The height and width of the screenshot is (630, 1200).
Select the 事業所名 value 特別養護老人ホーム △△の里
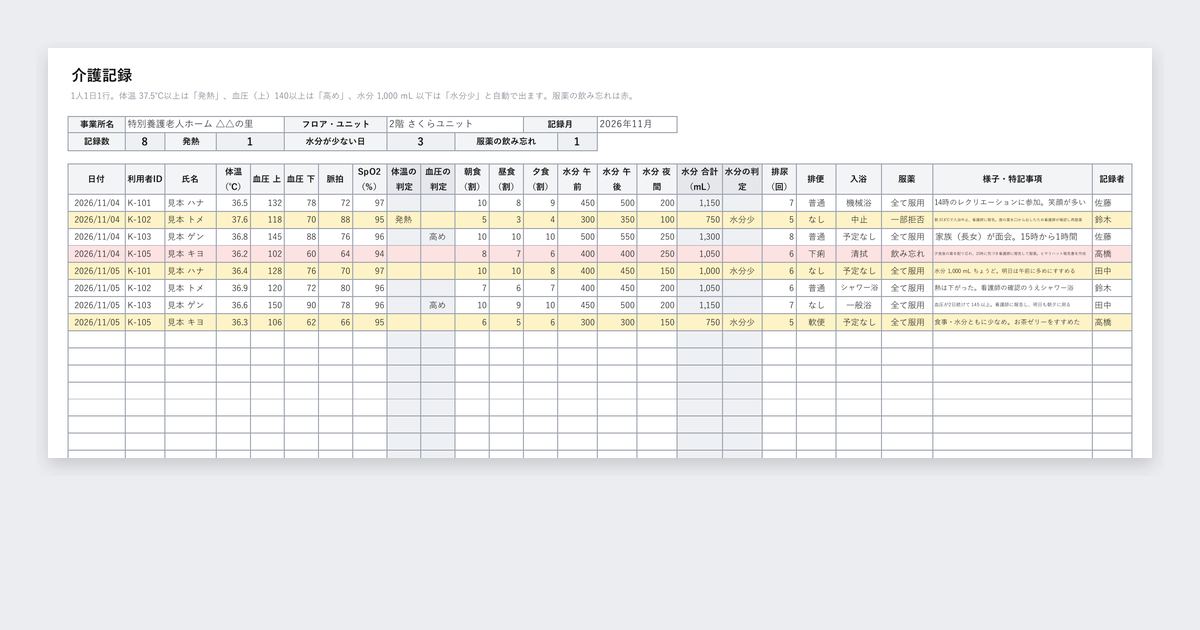[204, 124]
